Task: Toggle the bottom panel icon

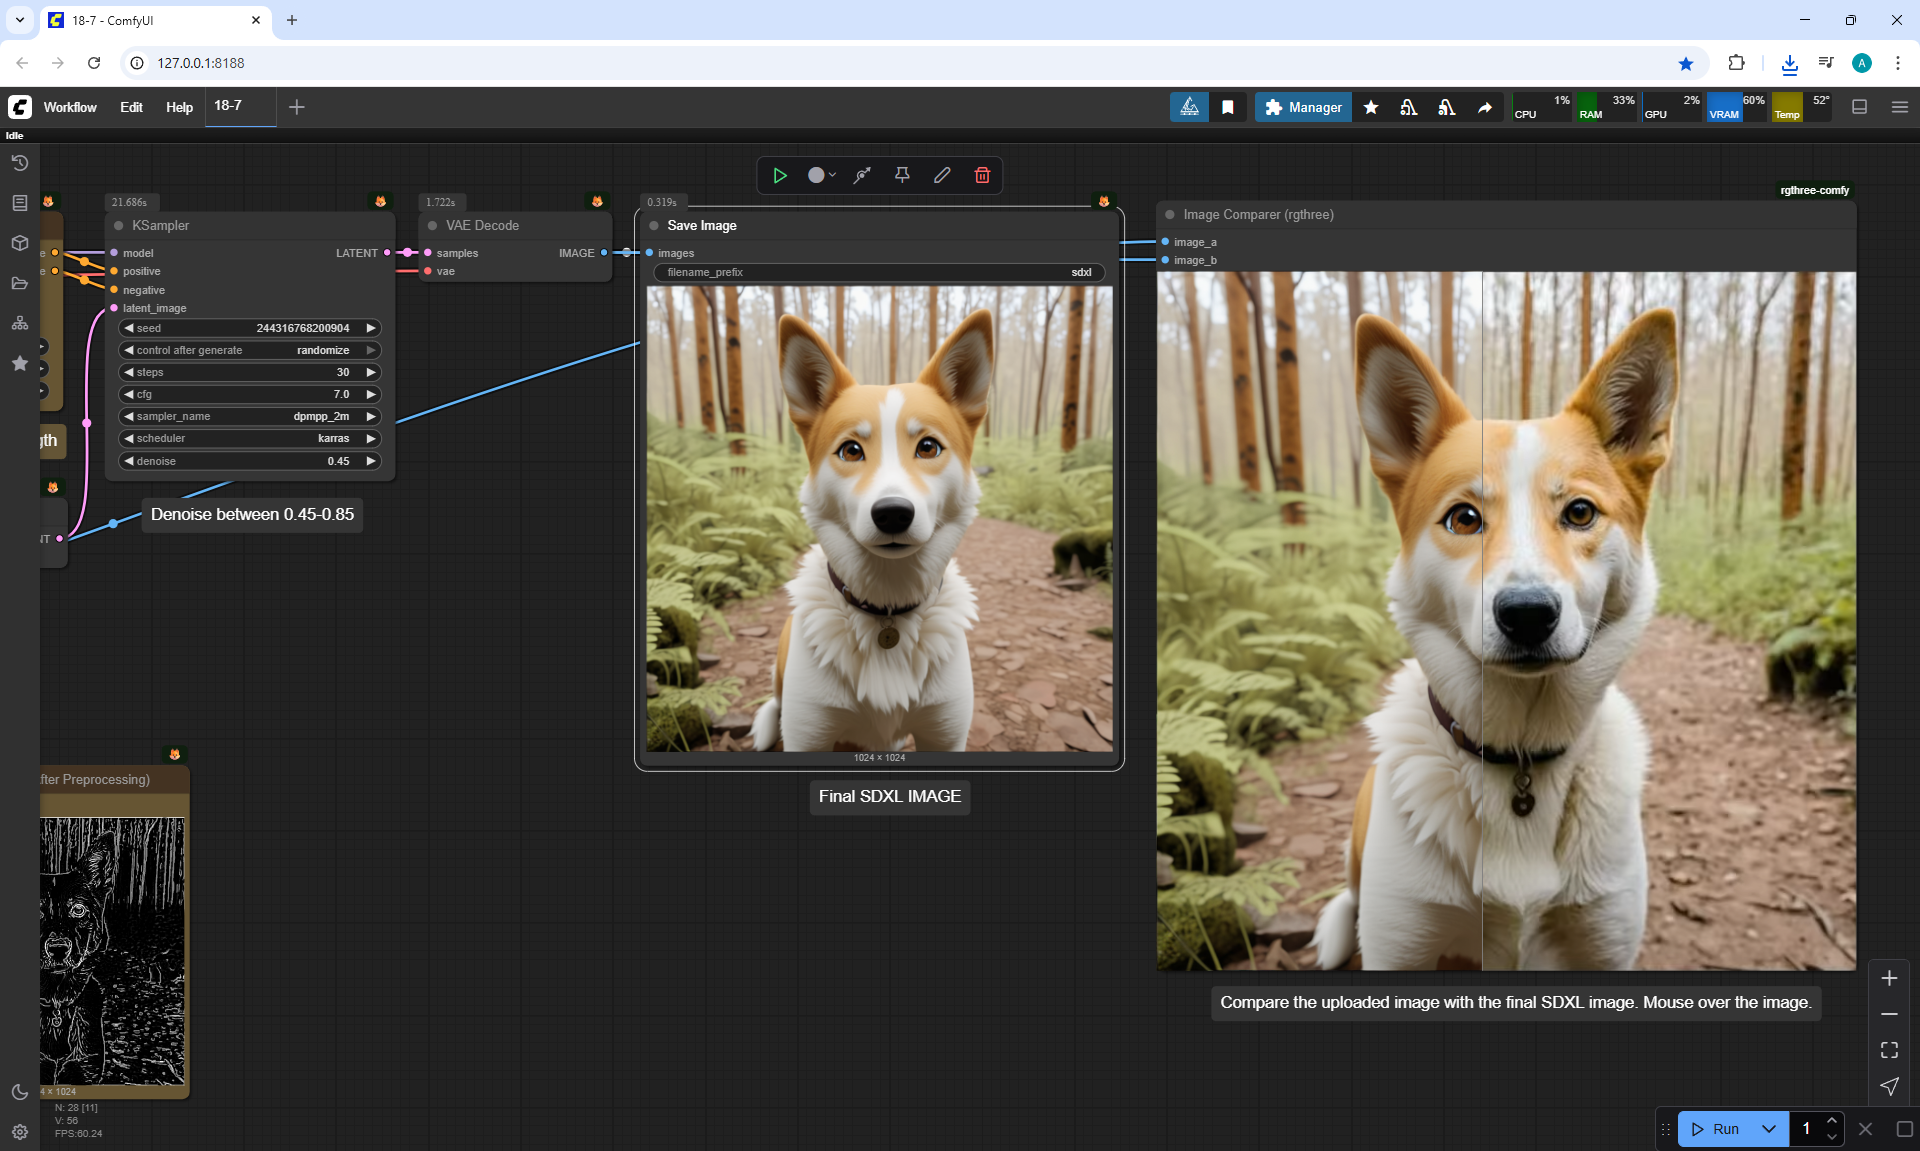Action: click(x=1859, y=107)
